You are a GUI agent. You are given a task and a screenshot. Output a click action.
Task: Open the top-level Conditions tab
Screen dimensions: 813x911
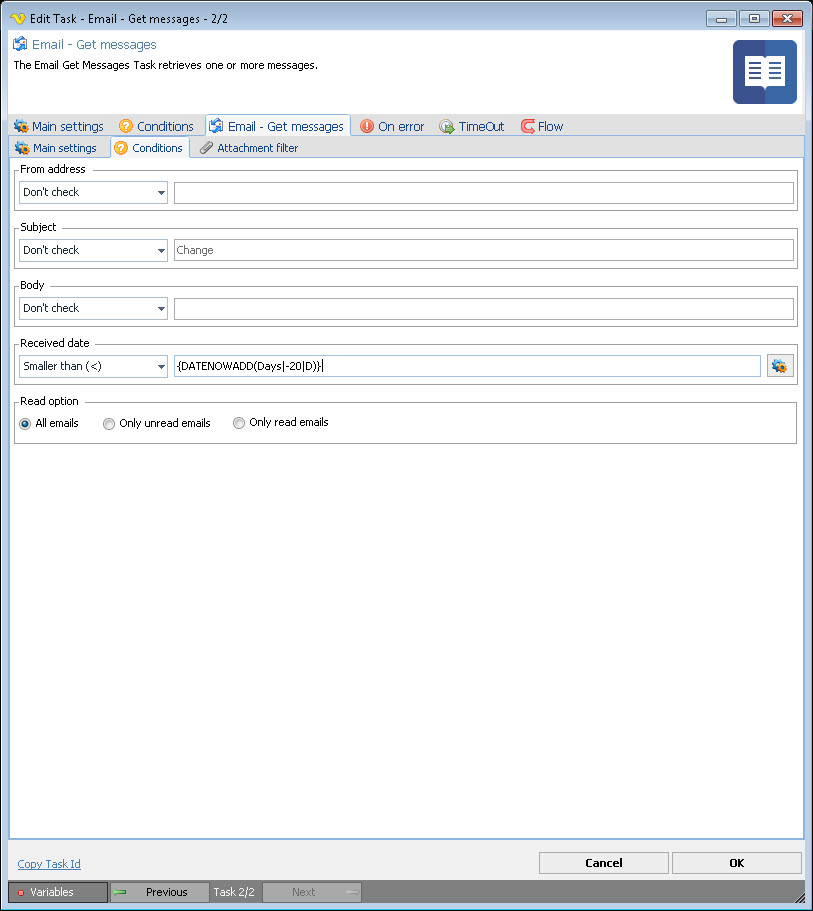point(156,126)
